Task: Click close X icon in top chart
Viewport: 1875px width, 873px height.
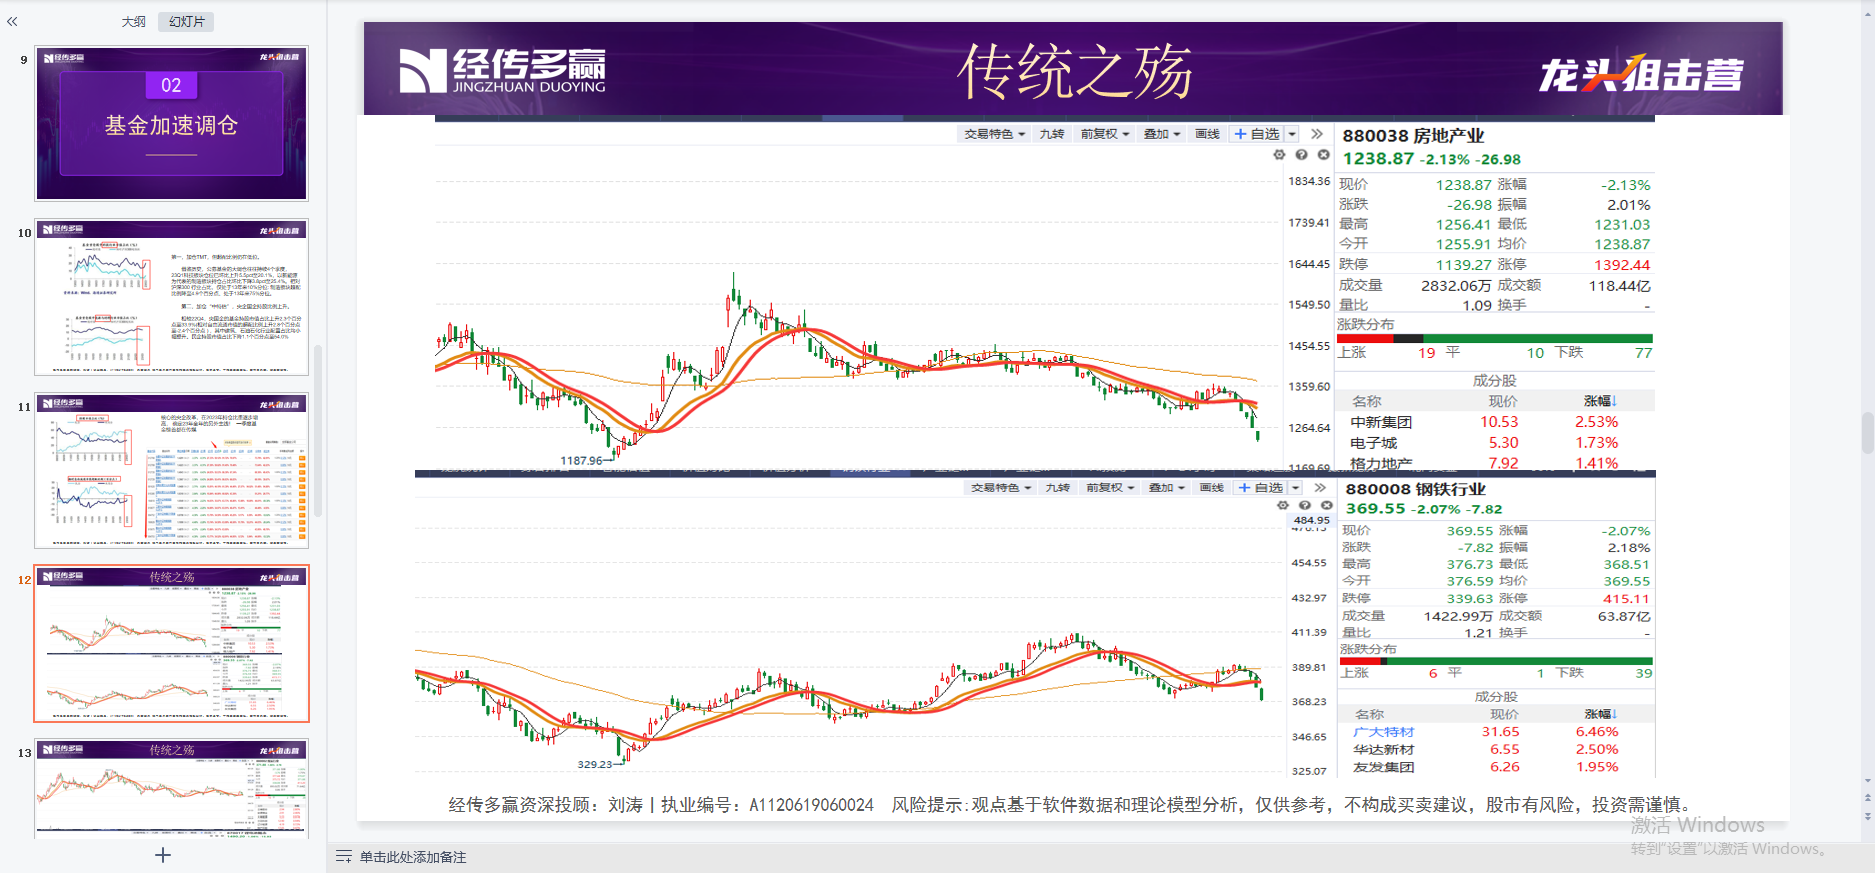Action: [x=1323, y=155]
